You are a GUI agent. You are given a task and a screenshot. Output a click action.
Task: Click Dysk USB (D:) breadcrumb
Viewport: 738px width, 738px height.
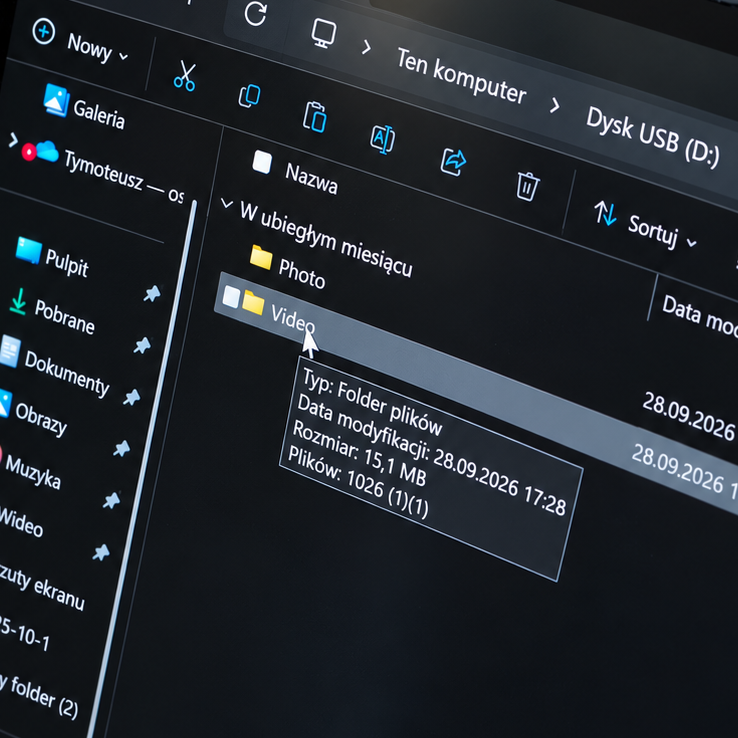pos(653,136)
